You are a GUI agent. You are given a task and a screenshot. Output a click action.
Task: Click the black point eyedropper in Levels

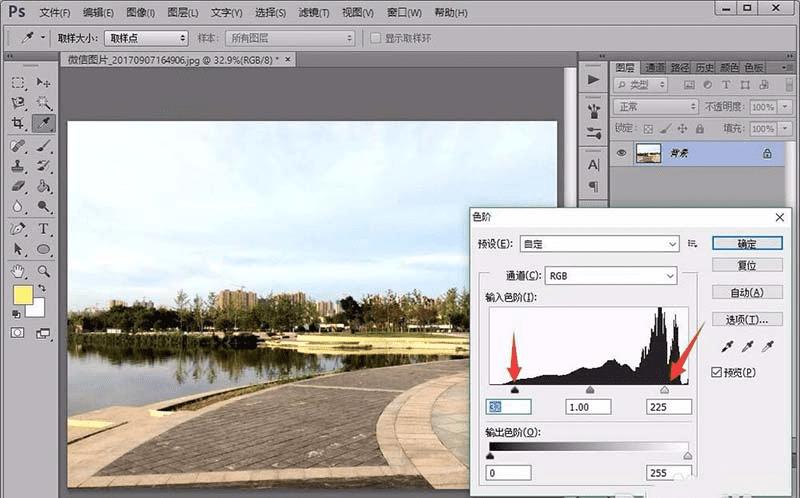tap(729, 346)
